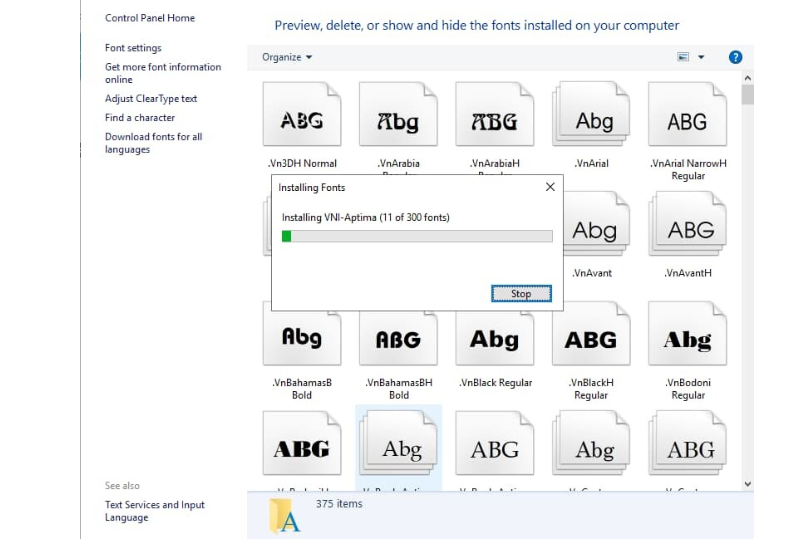Expand the view options dropdown arrow
The image size is (800, 545).
[701, 57]
